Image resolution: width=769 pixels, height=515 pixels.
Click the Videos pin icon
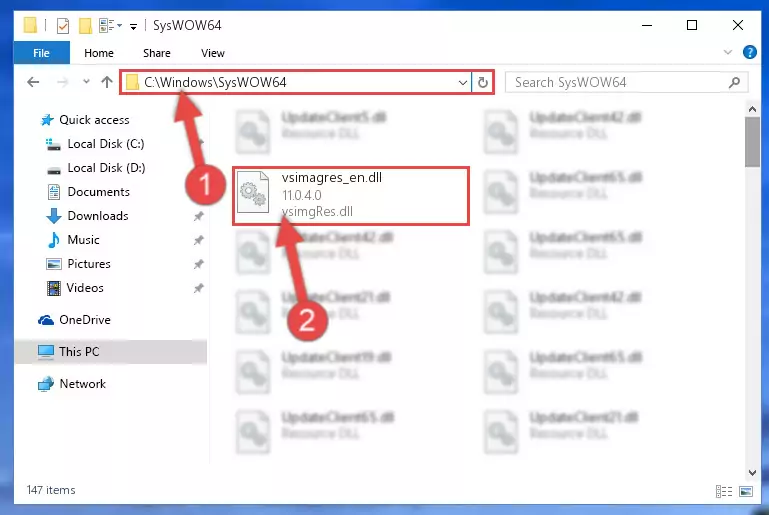point(198,288)
